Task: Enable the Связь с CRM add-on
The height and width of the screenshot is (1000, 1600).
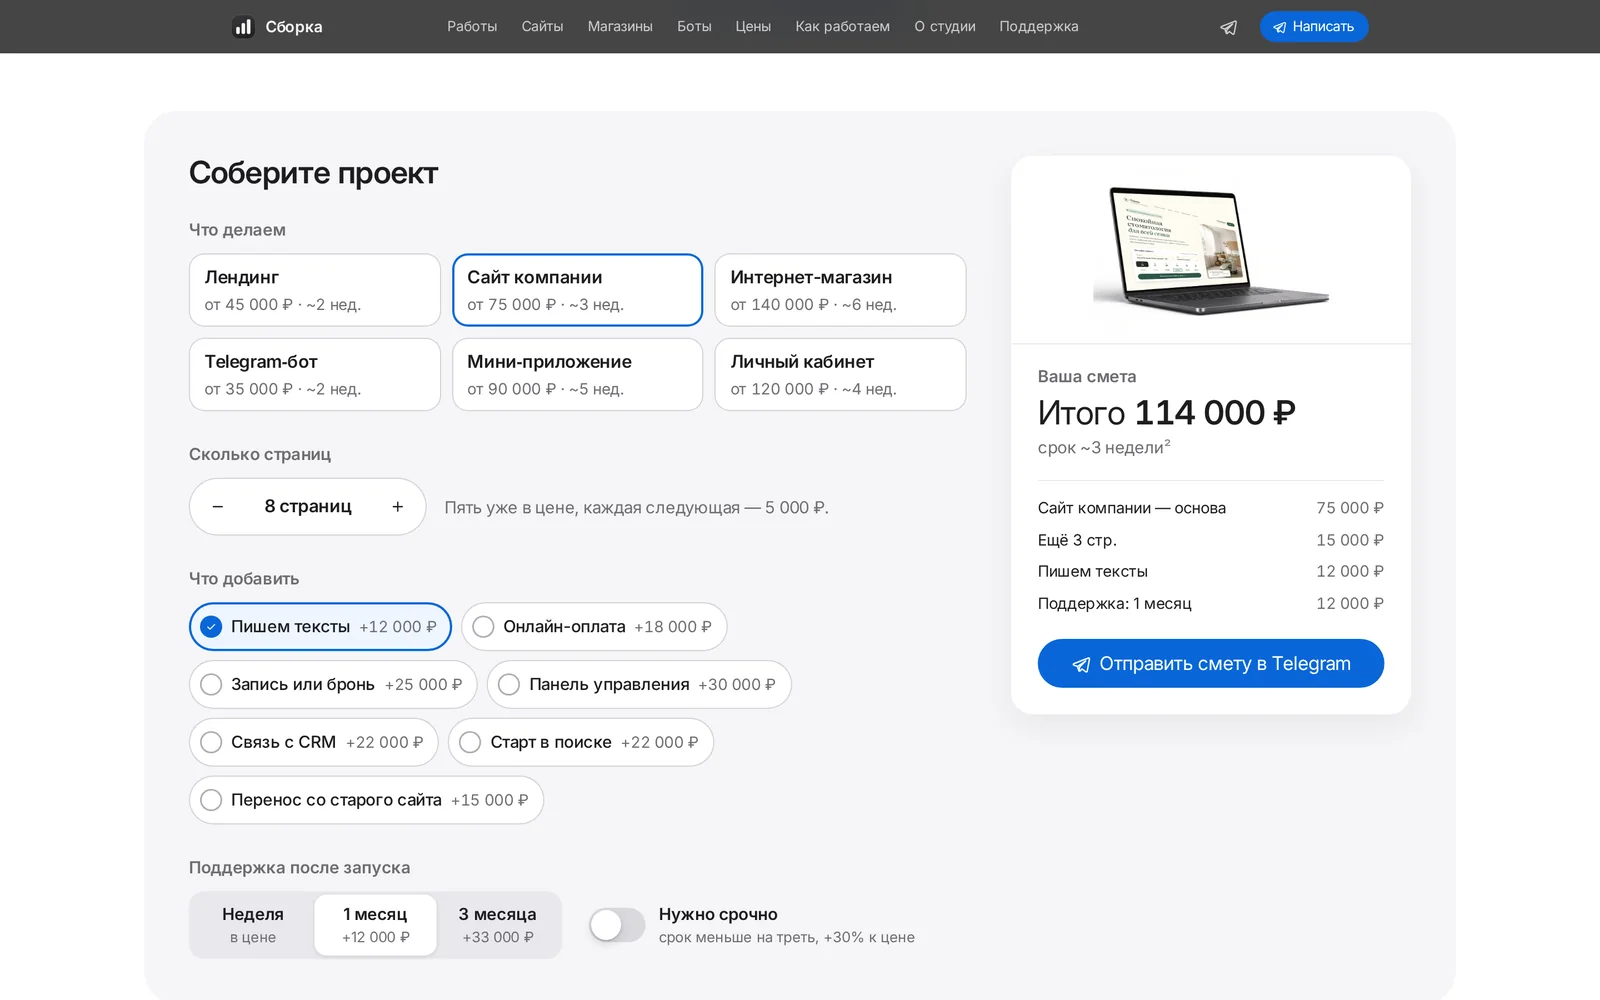Action: [314, 743]
